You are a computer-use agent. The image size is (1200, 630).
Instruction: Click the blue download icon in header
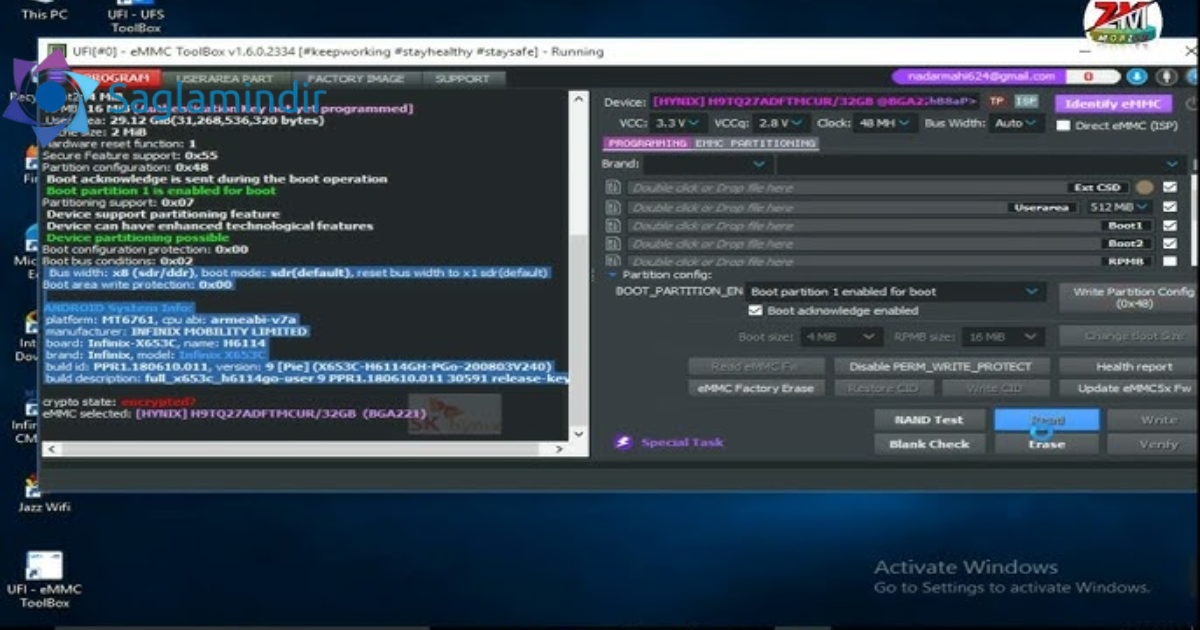coord(1137,77)
